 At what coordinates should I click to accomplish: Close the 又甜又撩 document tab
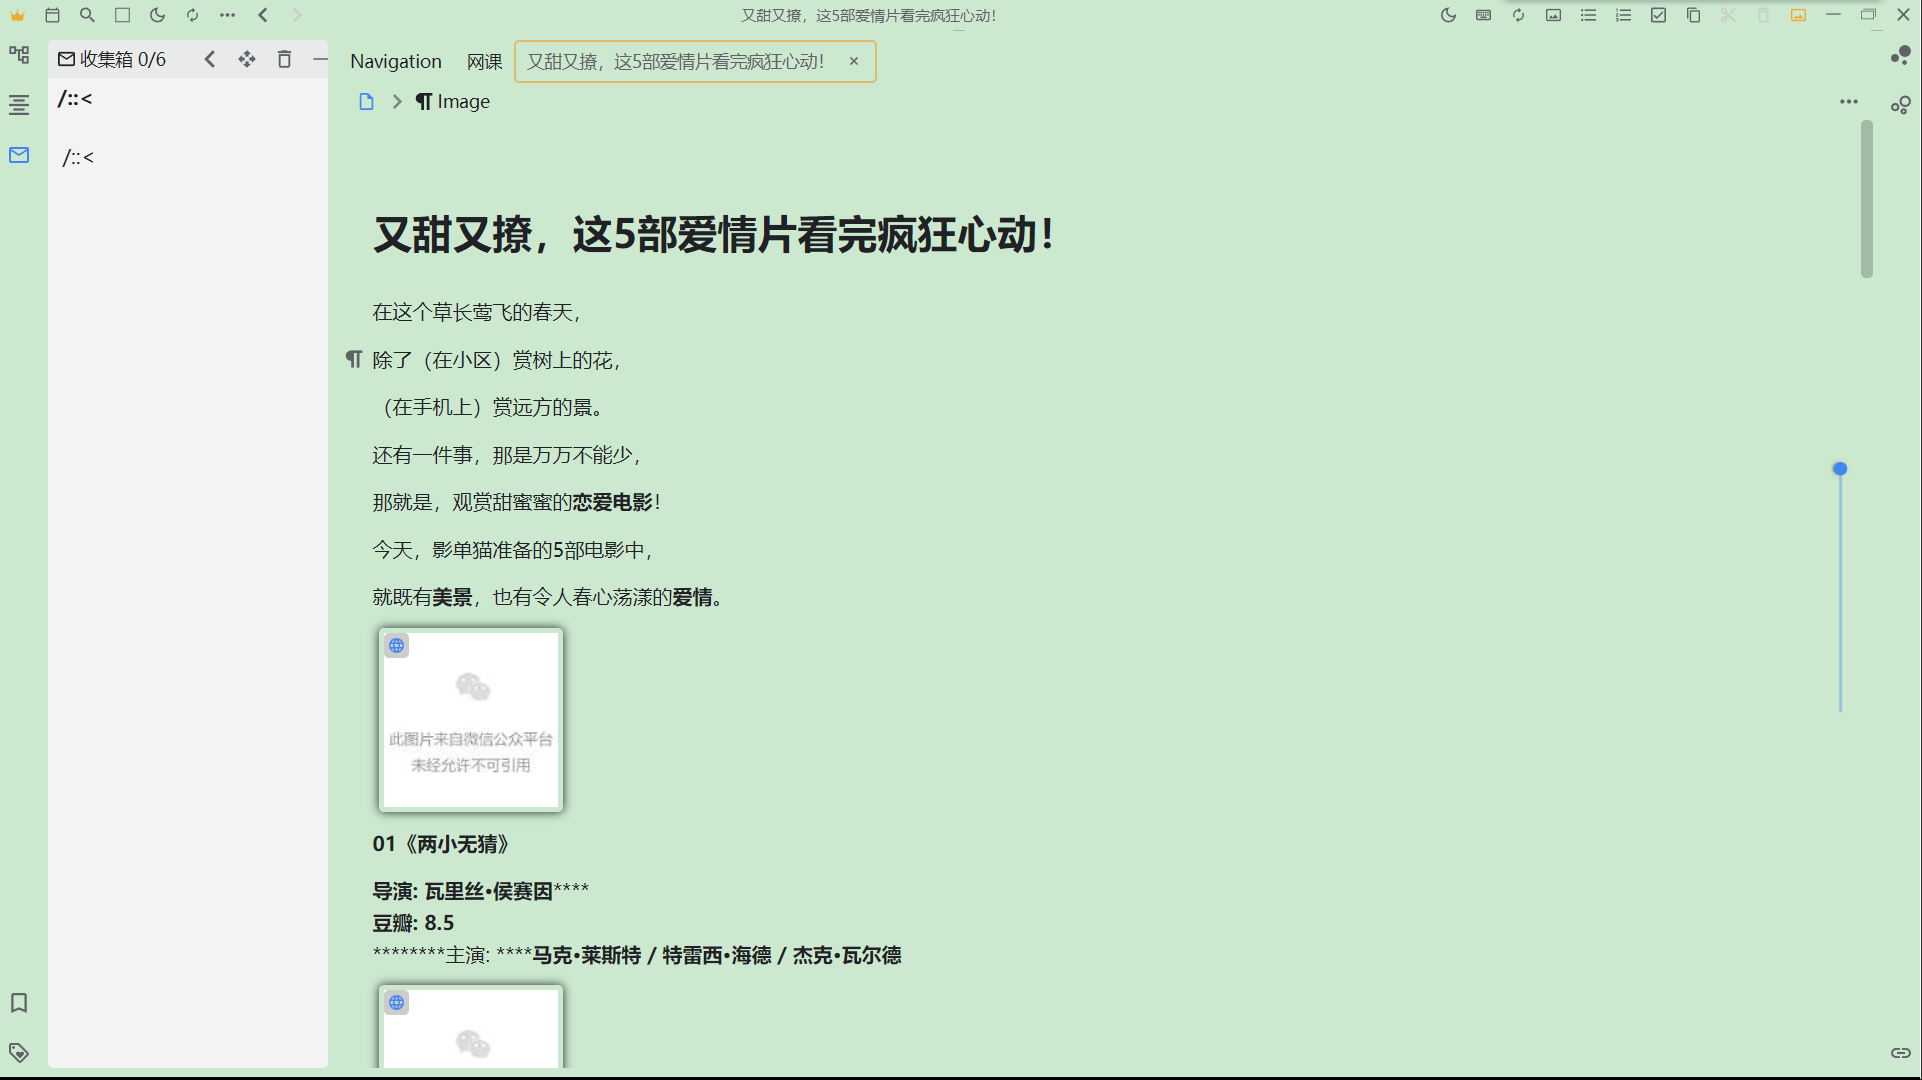[x=854, y=61]
